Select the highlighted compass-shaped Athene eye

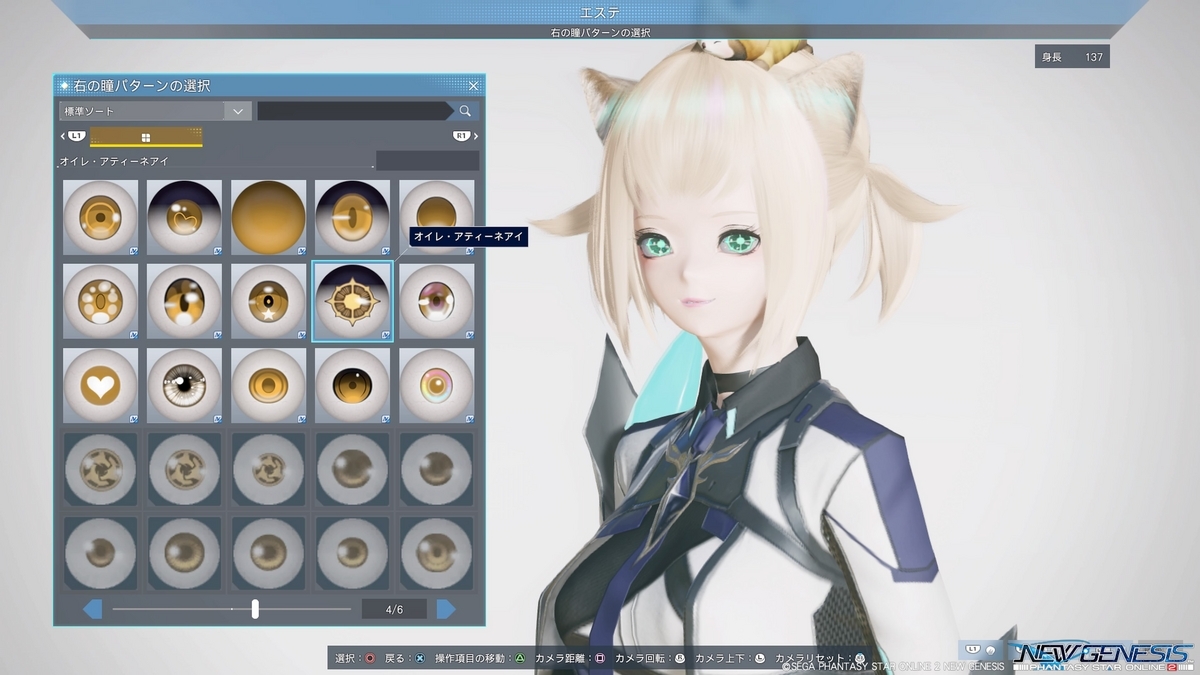353,301
